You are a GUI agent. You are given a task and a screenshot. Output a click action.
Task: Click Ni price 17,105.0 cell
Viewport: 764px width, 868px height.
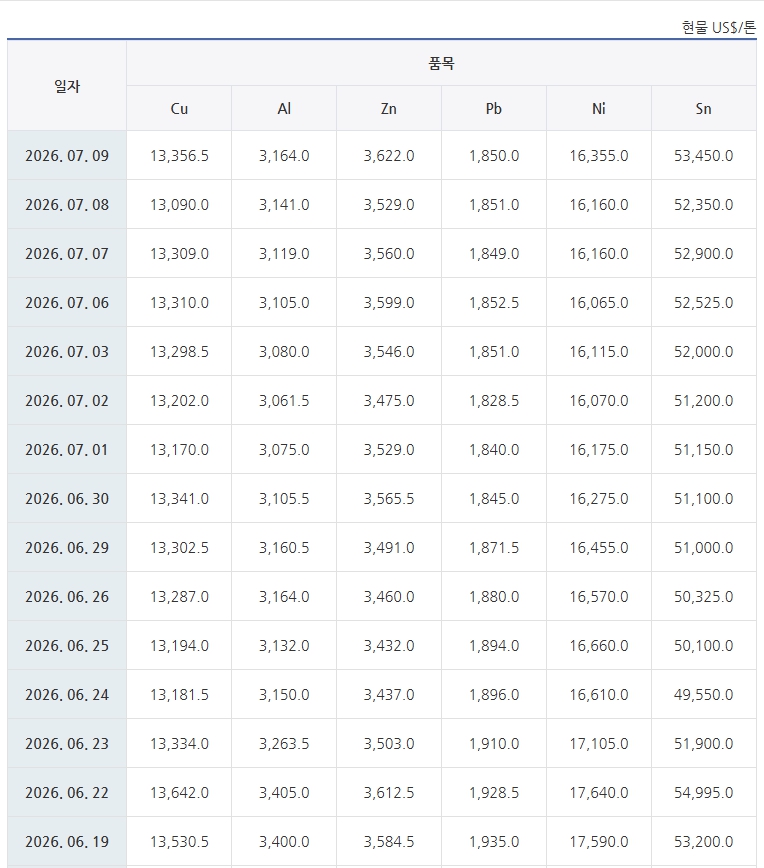598,743
